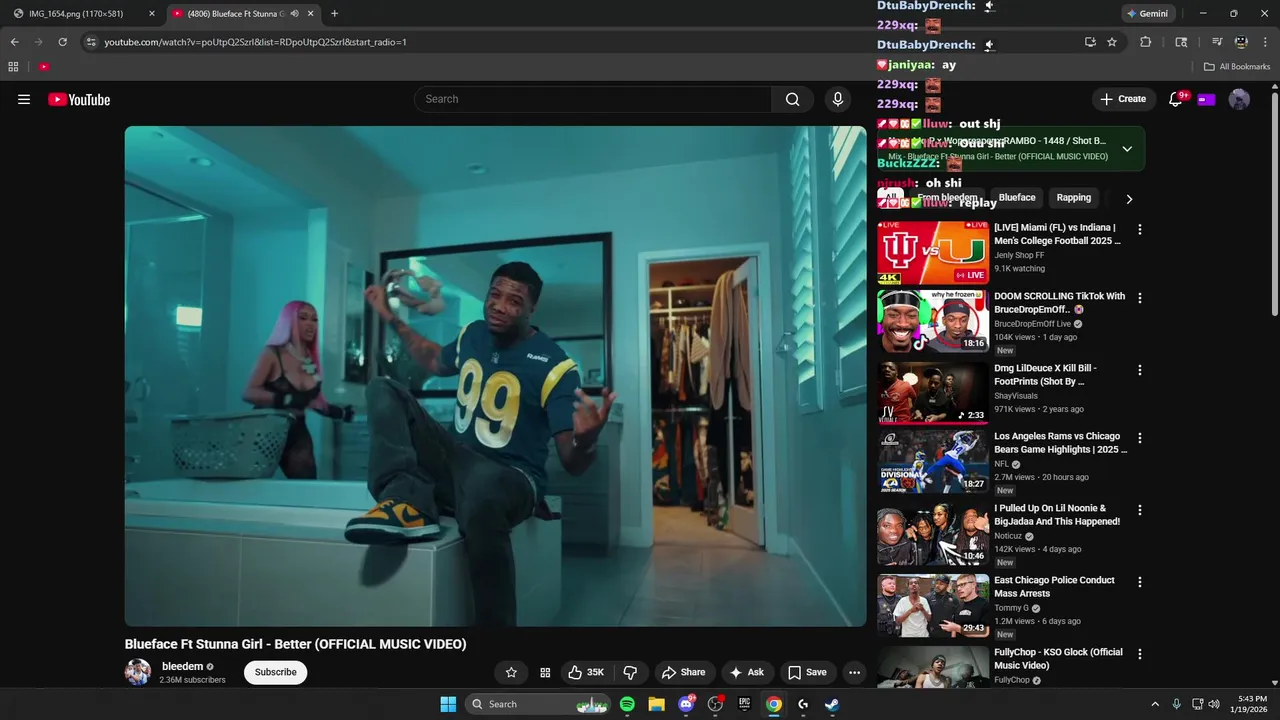Click the star icon beside Subscribe row

coord(511,672)
